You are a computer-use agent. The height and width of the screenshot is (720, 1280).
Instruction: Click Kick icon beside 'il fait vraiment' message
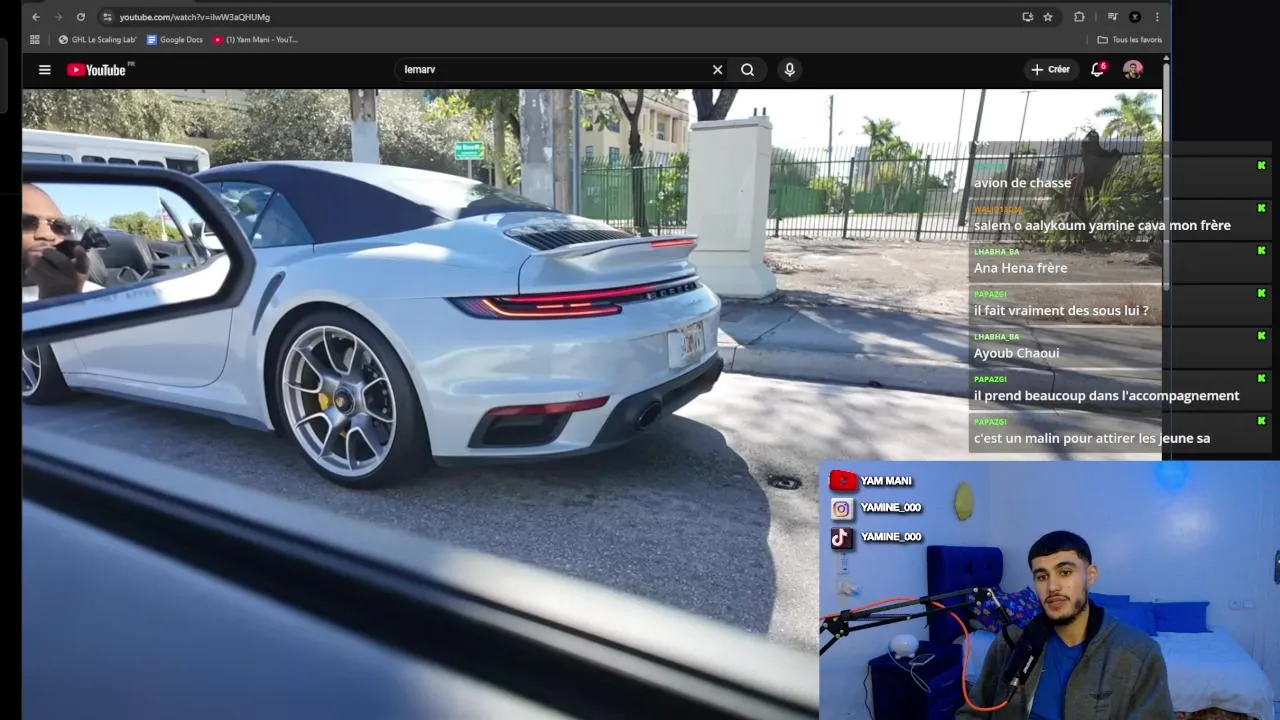(1262, 293)
